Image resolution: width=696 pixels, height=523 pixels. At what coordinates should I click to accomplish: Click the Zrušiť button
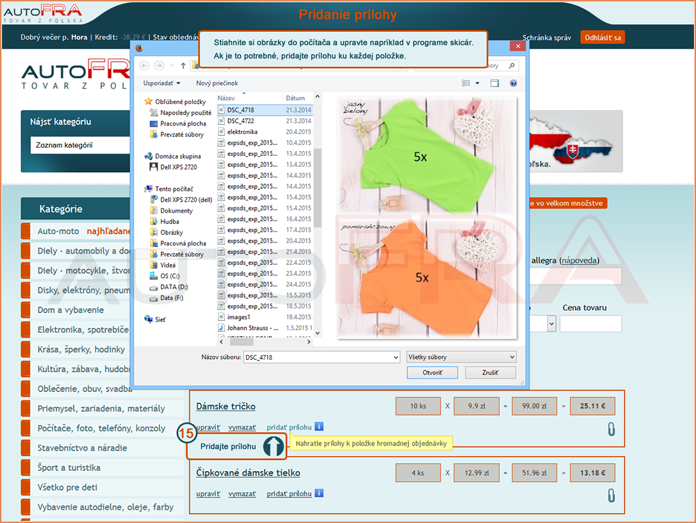pos(490,372)
